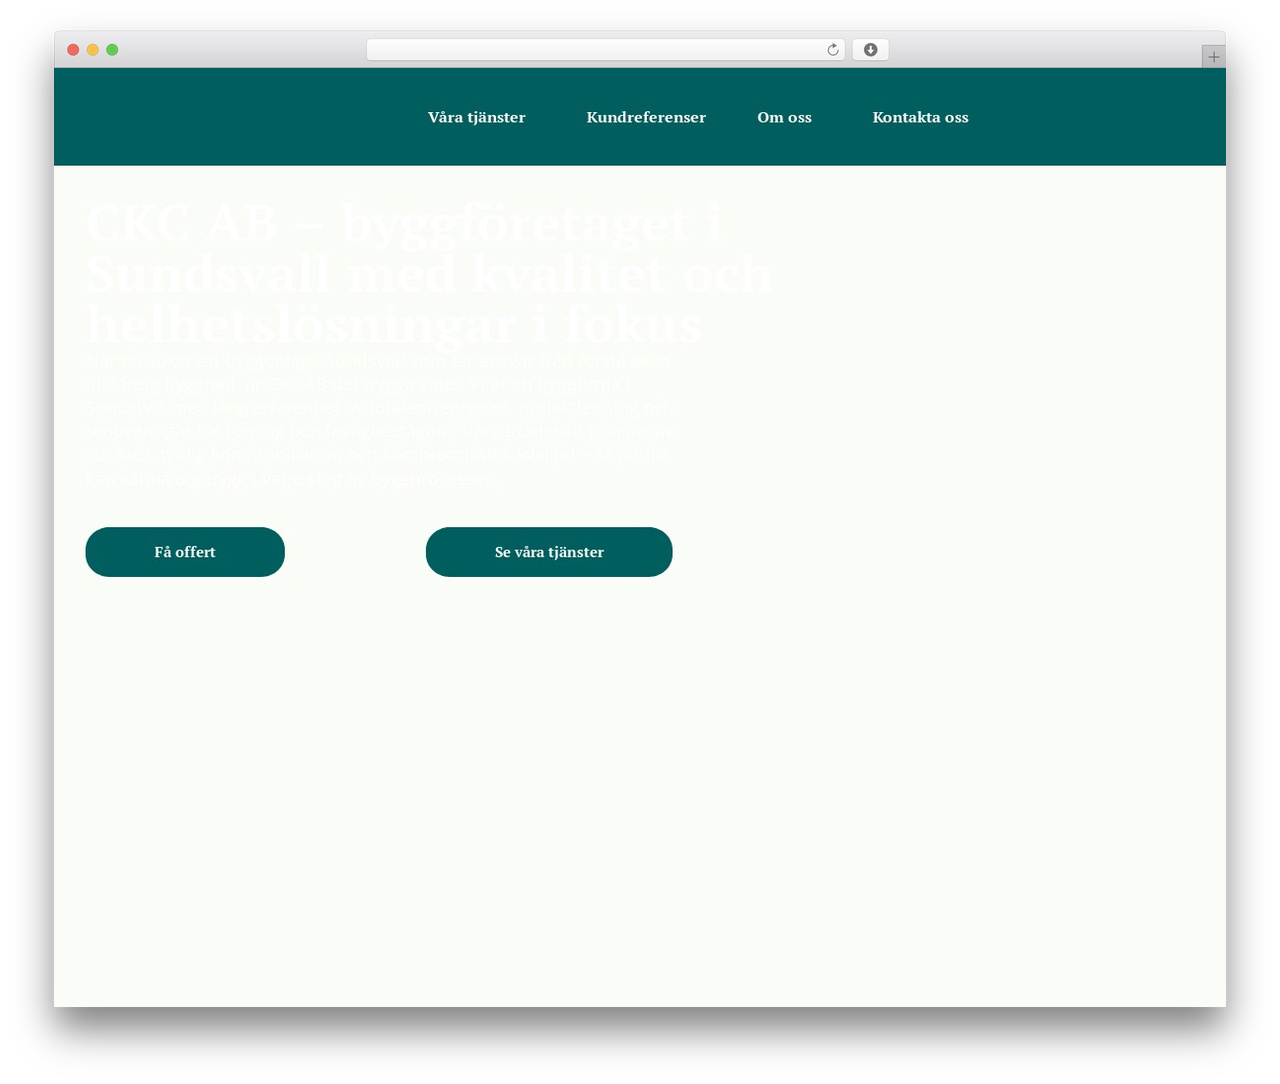Open the browser downloads button
1280x1084 pixels.
click(x=870, y=50)
